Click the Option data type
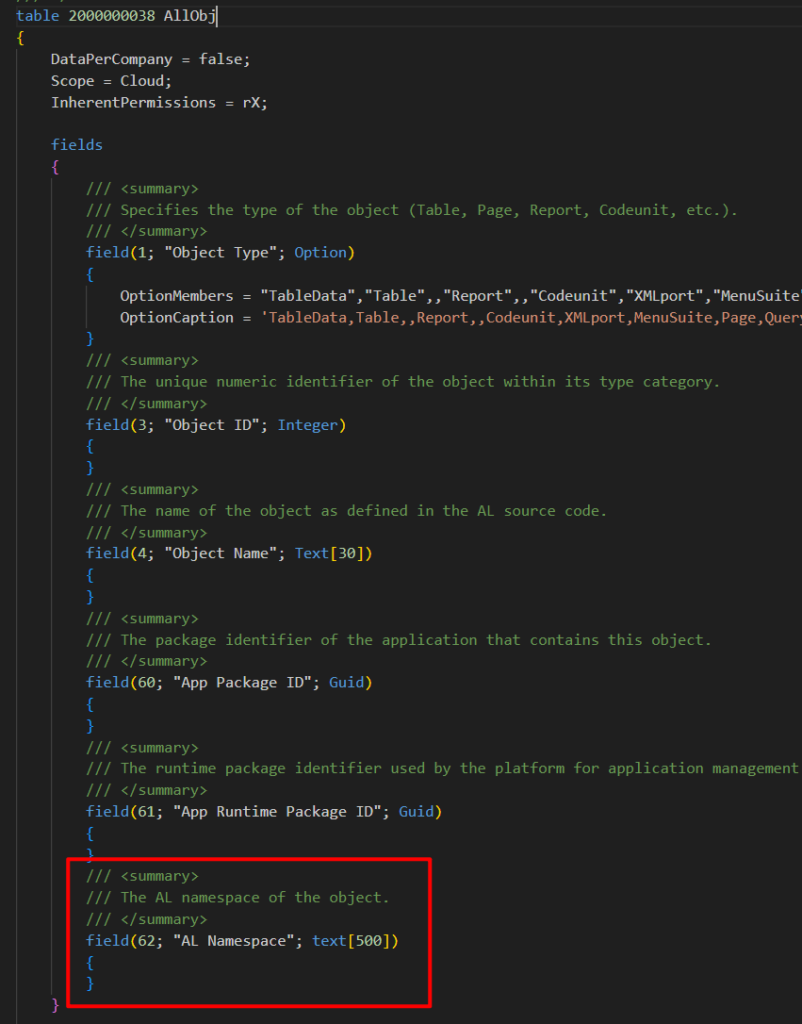The width and height of the screenshot is (802, 1024). [x=320, y=253]
